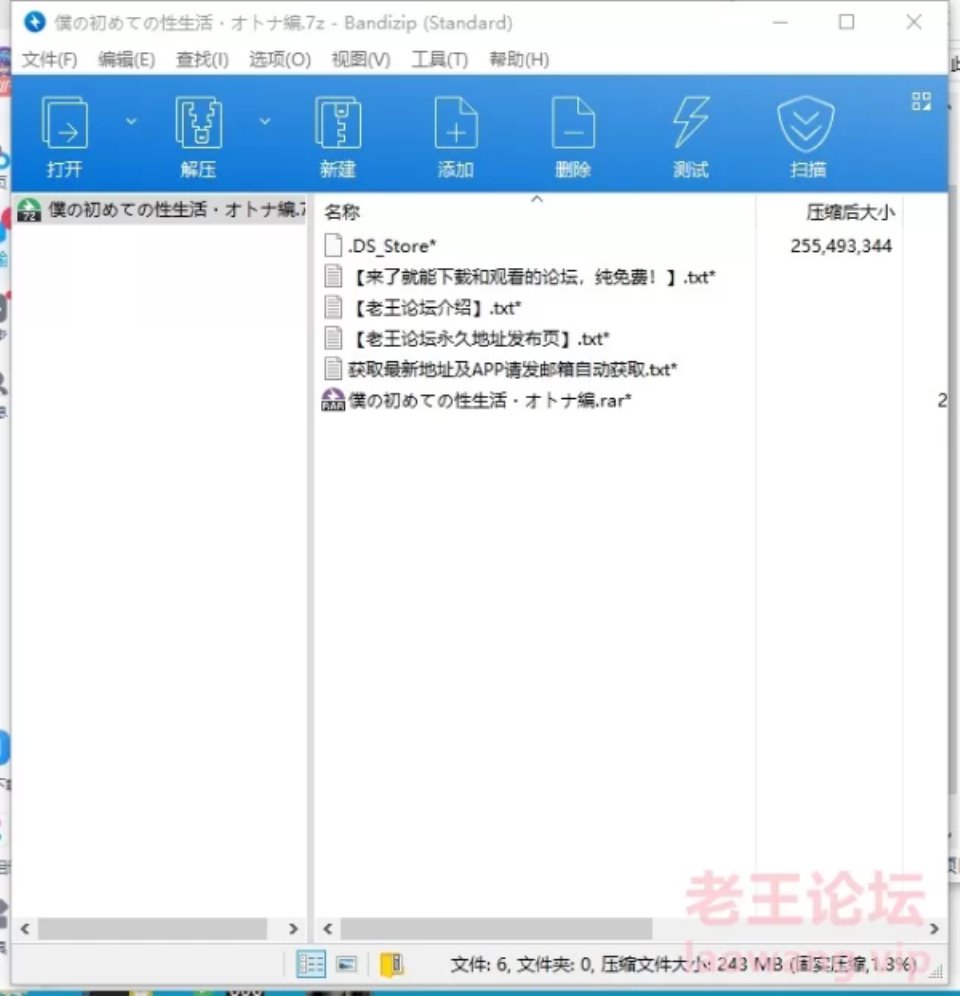960x996 pixels.
Task: Sort by the 压缩后大小 column header
Action: coord(850,212)
